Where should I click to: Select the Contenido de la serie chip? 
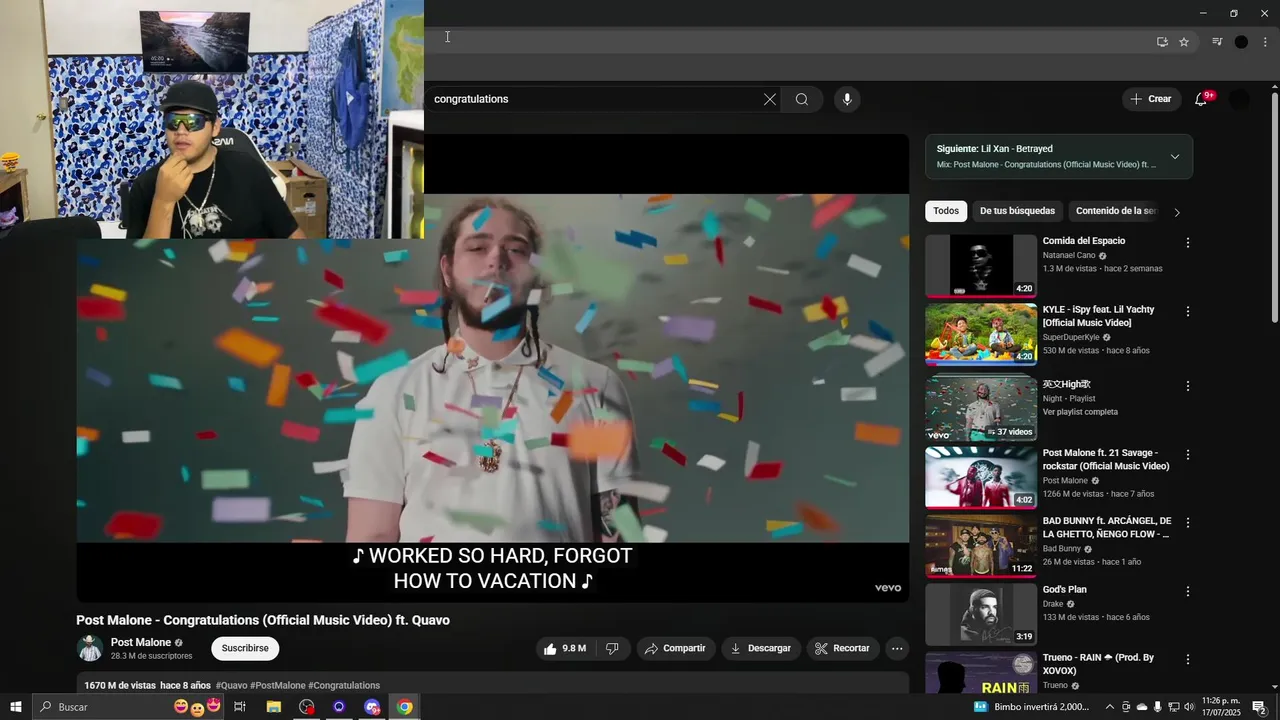[1115, 211]
